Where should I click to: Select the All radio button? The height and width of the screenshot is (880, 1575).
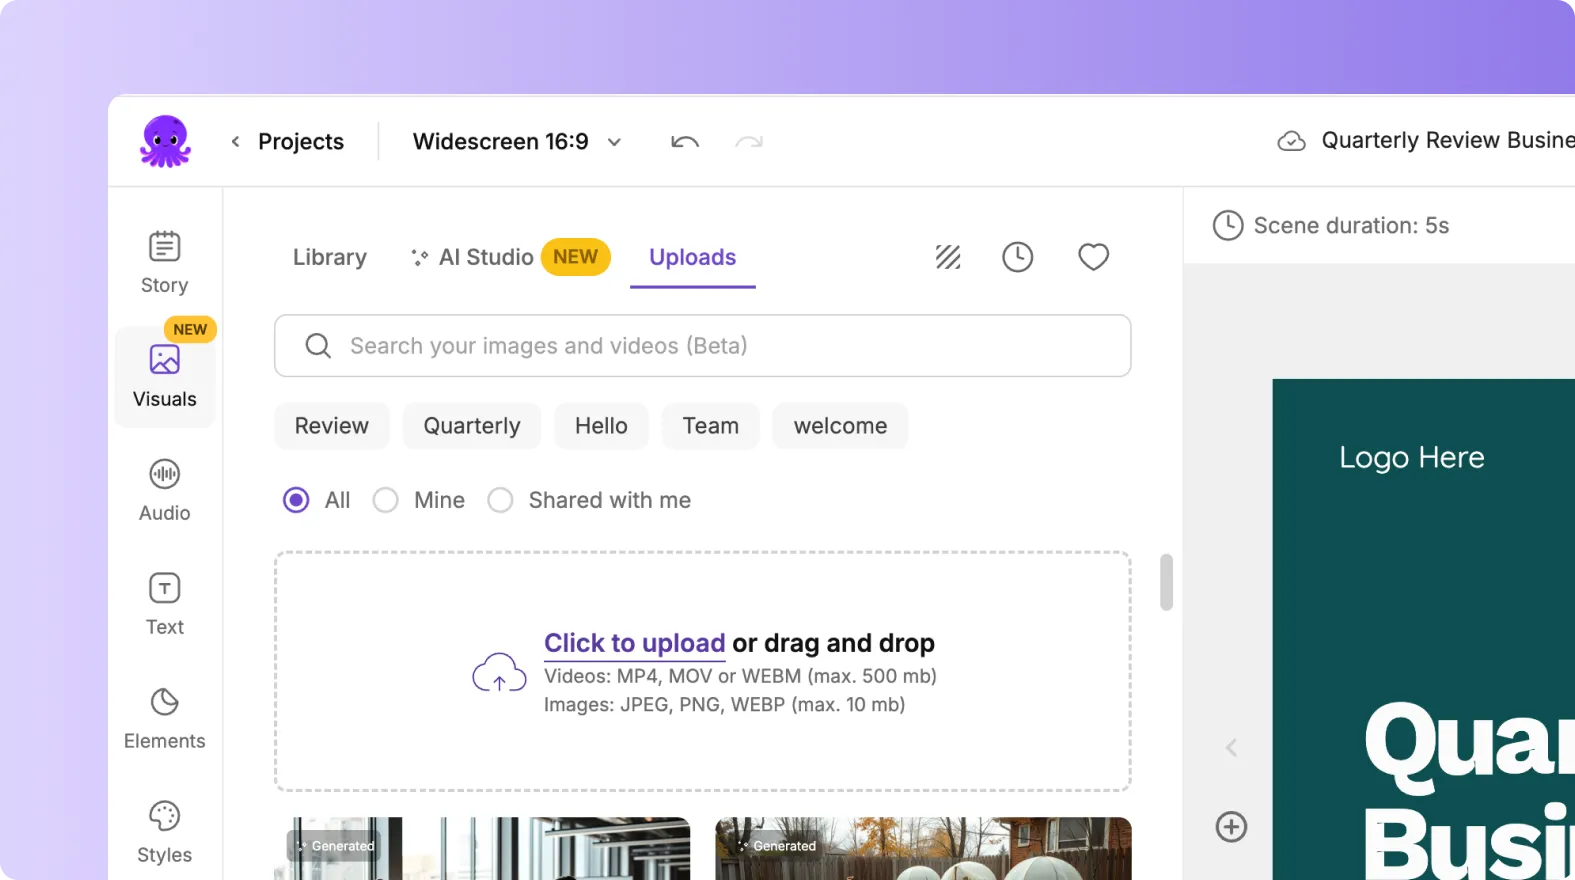click(x=296, y=500)
